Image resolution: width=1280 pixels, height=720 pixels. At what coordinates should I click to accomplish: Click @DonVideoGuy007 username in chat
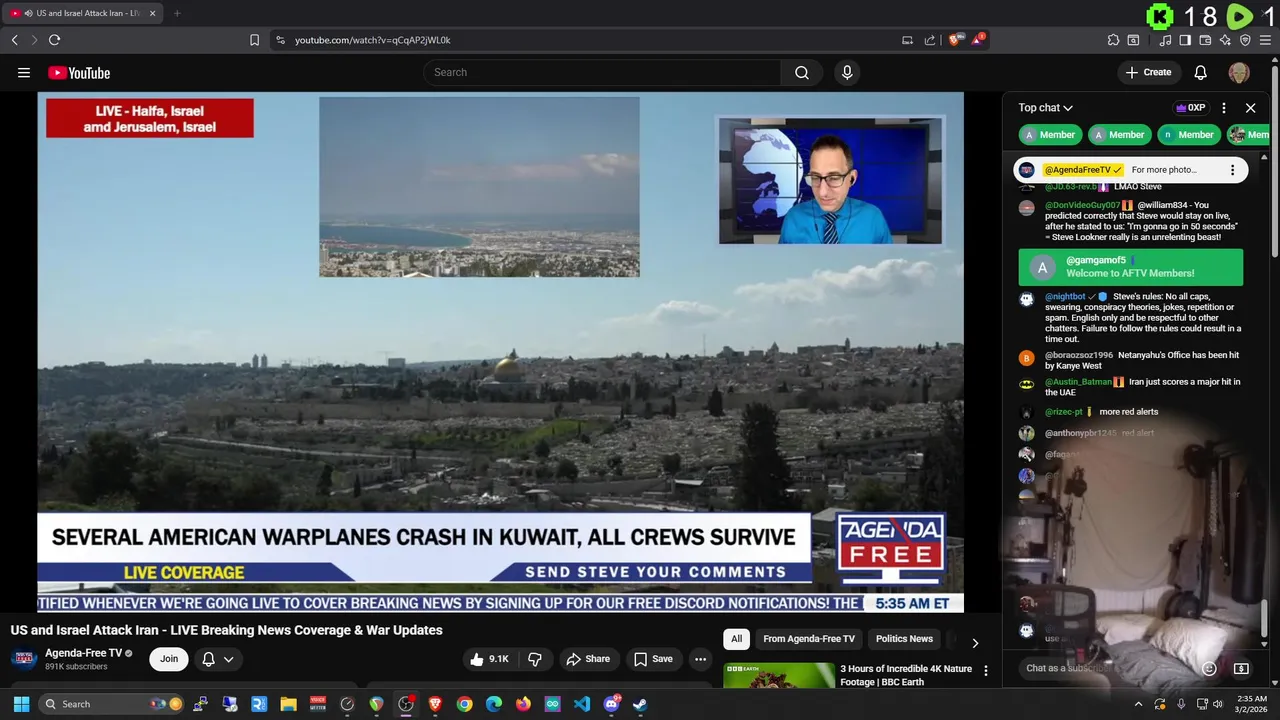pyautogui.click(x=1082, y=205)
